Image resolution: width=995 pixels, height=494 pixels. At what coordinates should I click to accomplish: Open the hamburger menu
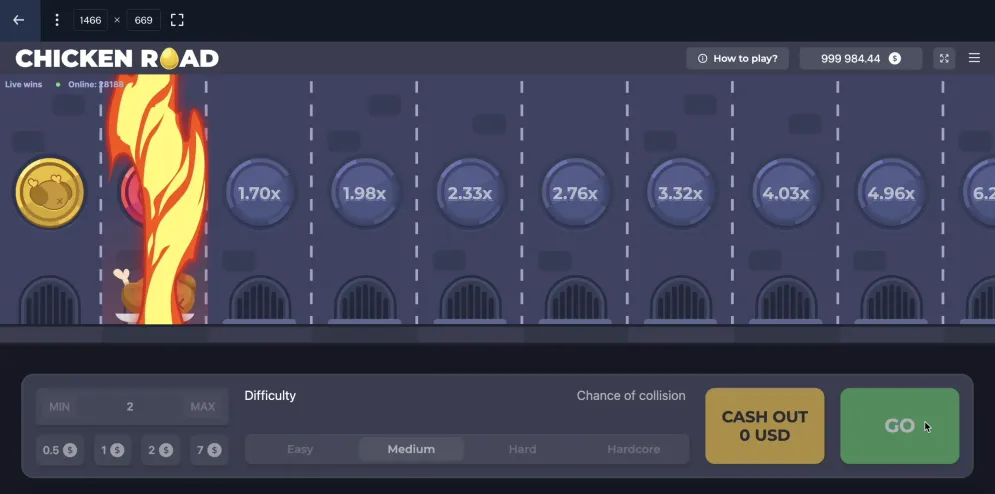tap(974, 59)
